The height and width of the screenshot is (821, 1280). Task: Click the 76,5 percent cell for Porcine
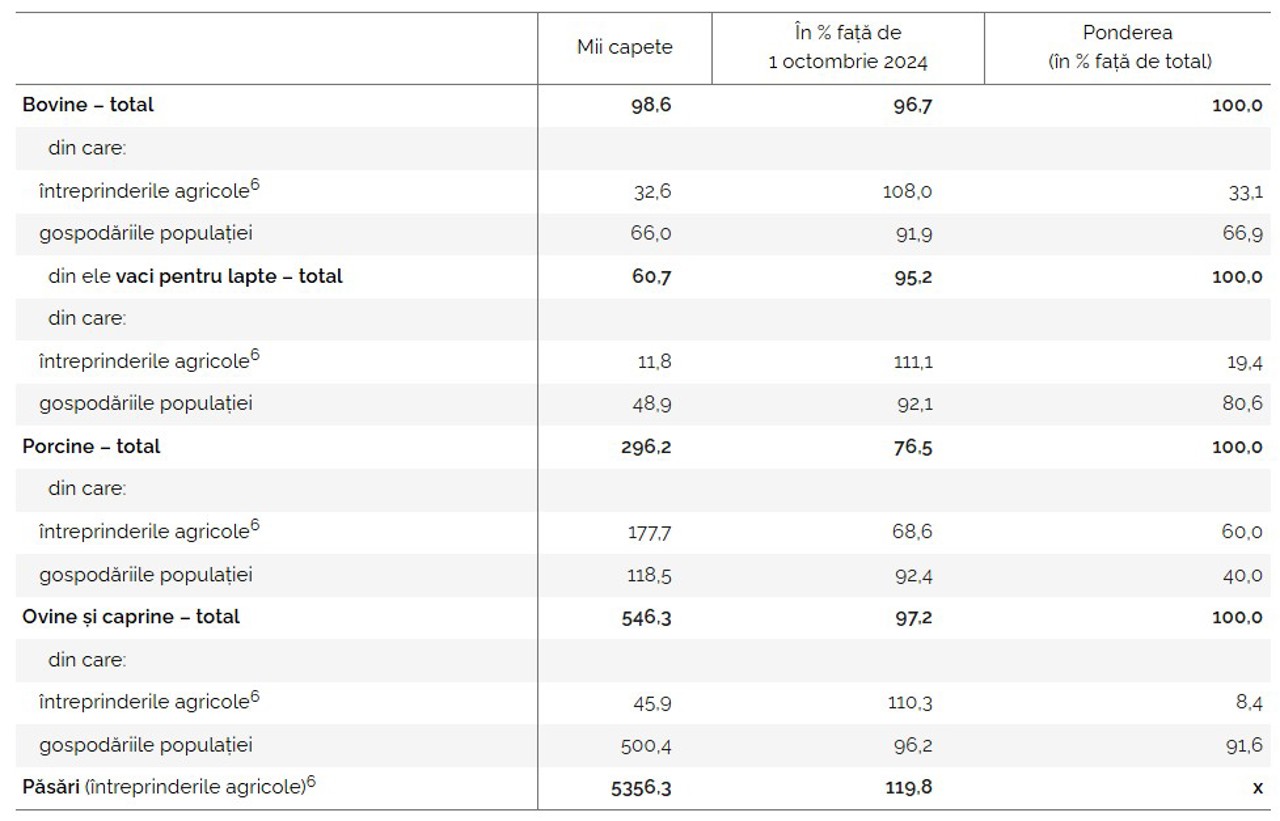913,447
